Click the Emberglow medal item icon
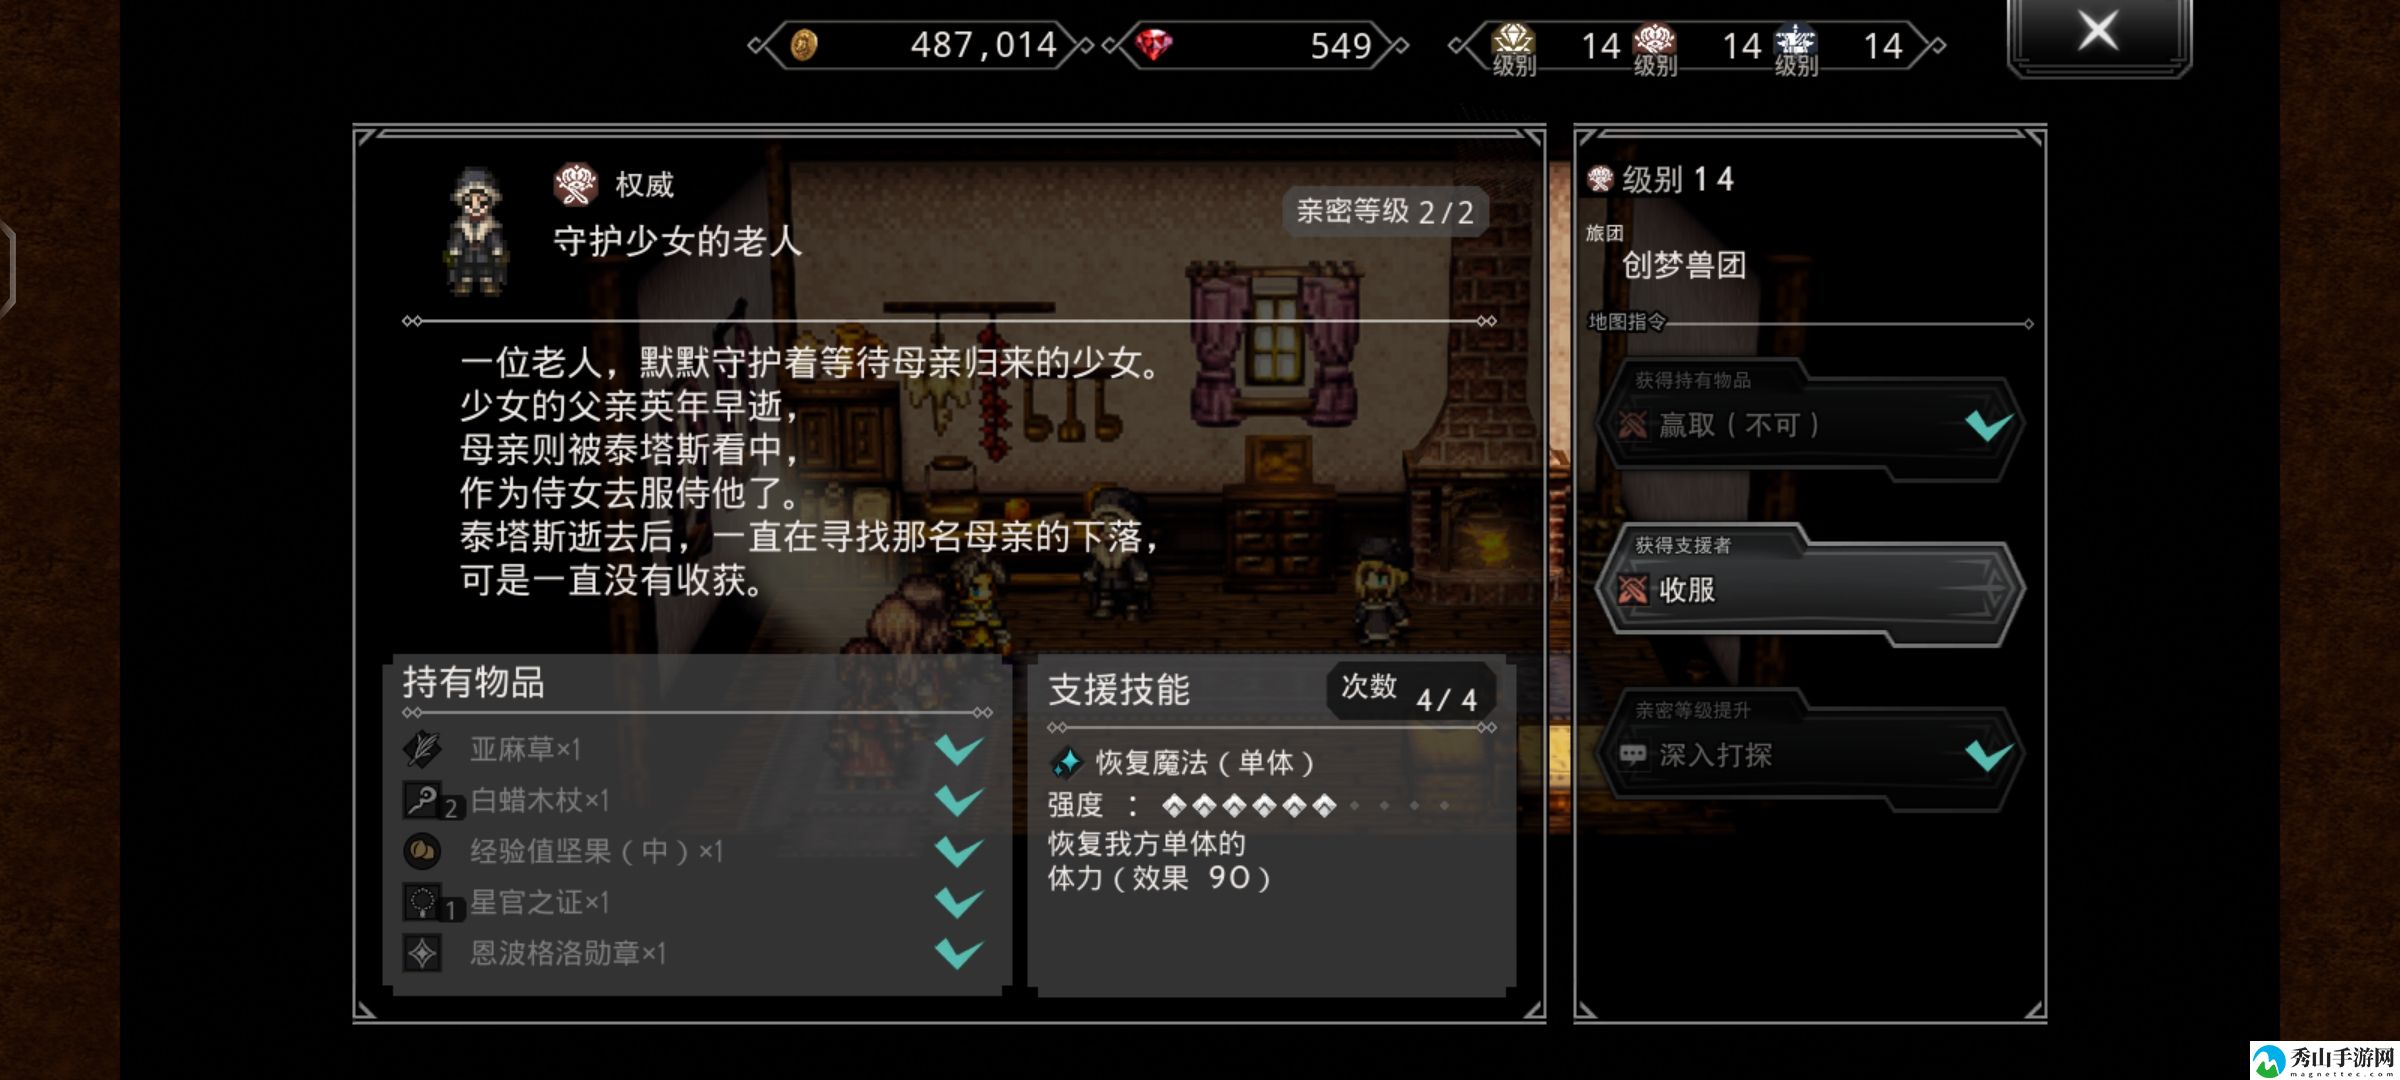Image resolution: width=2400 pixels, height=1080 pixels. click(x=422, y=953)
